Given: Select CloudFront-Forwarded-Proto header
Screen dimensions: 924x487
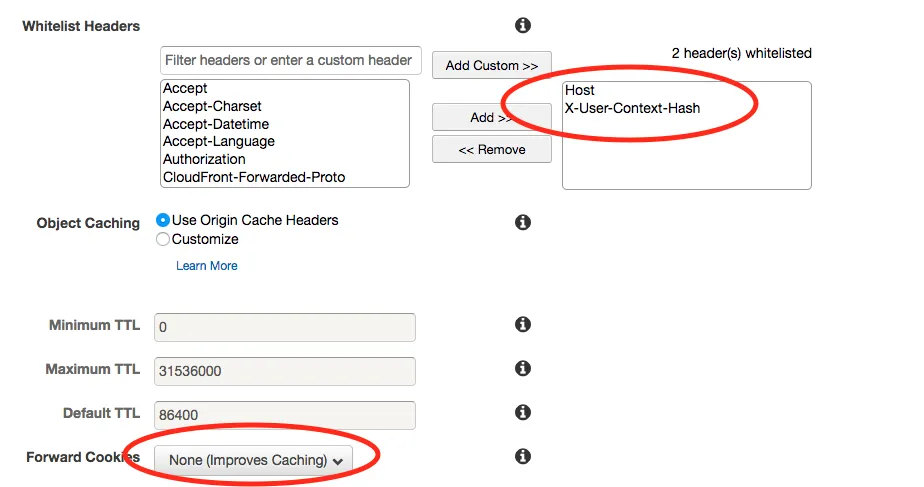Looking at the screenshot, I should pos(254,177).
